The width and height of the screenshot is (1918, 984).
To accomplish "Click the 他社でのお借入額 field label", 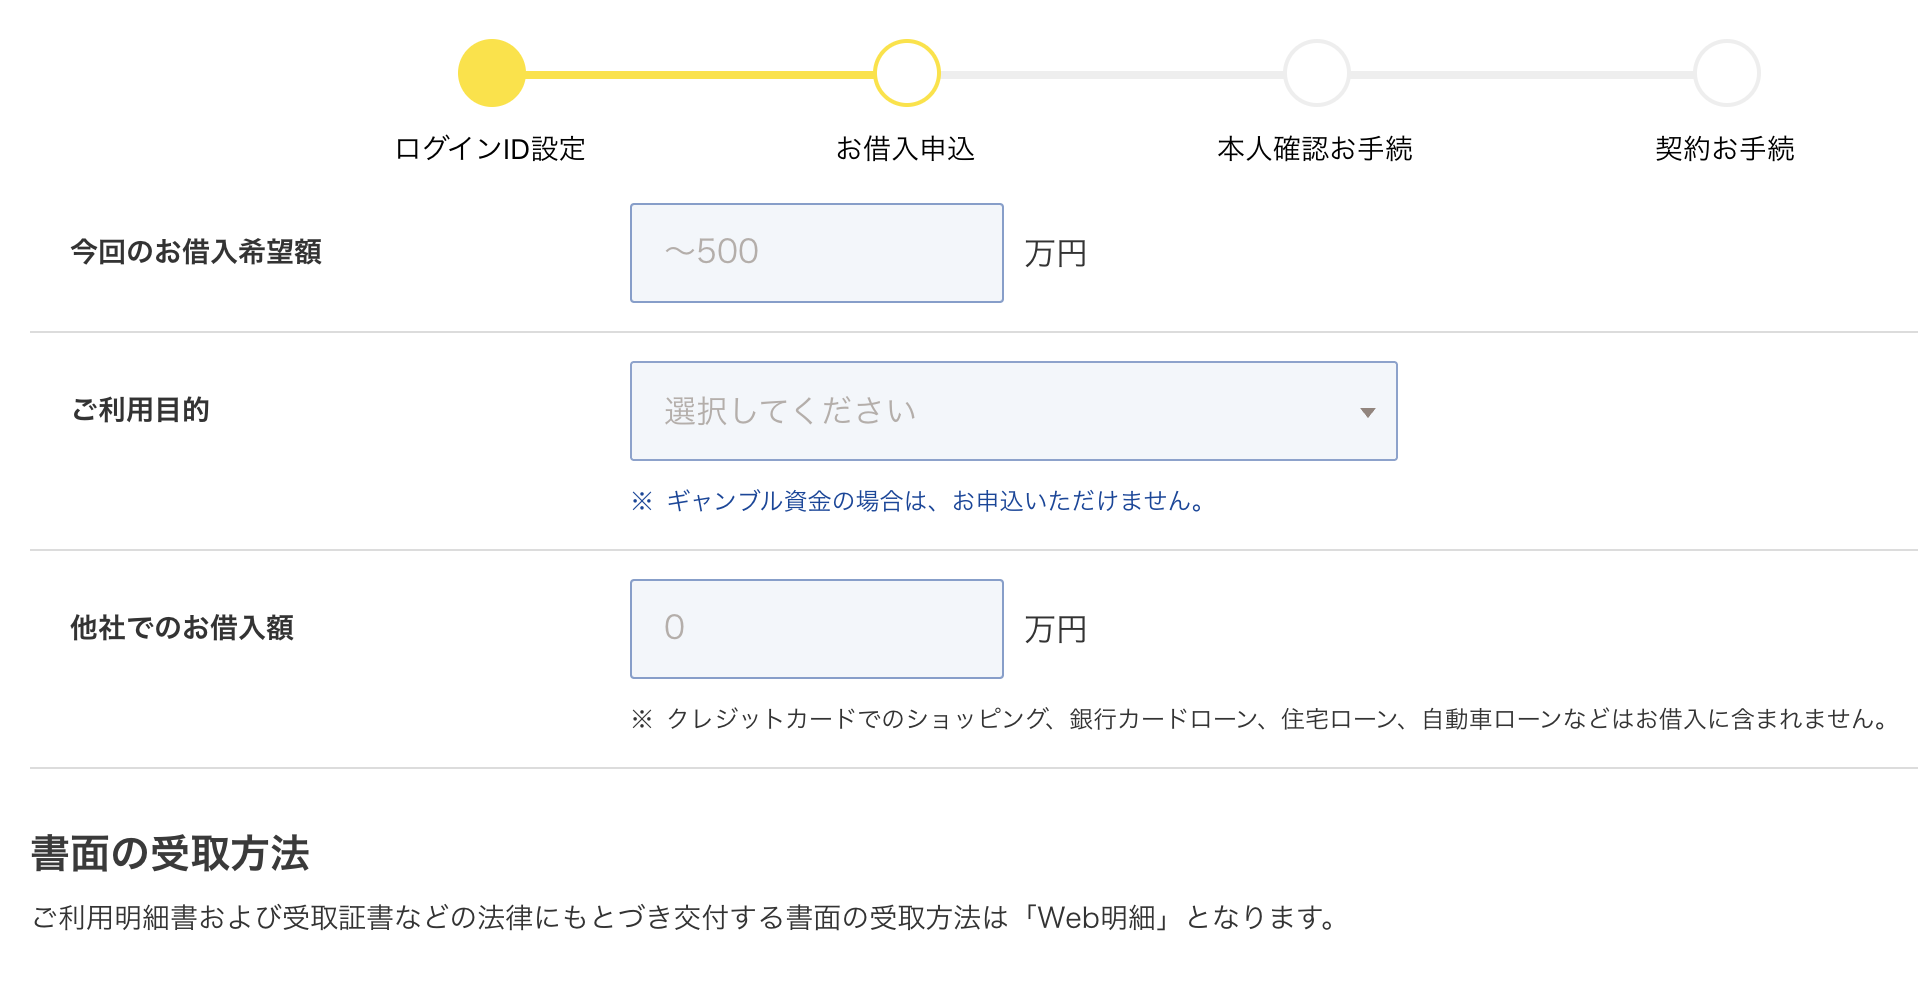I will [x=182, y=628].
